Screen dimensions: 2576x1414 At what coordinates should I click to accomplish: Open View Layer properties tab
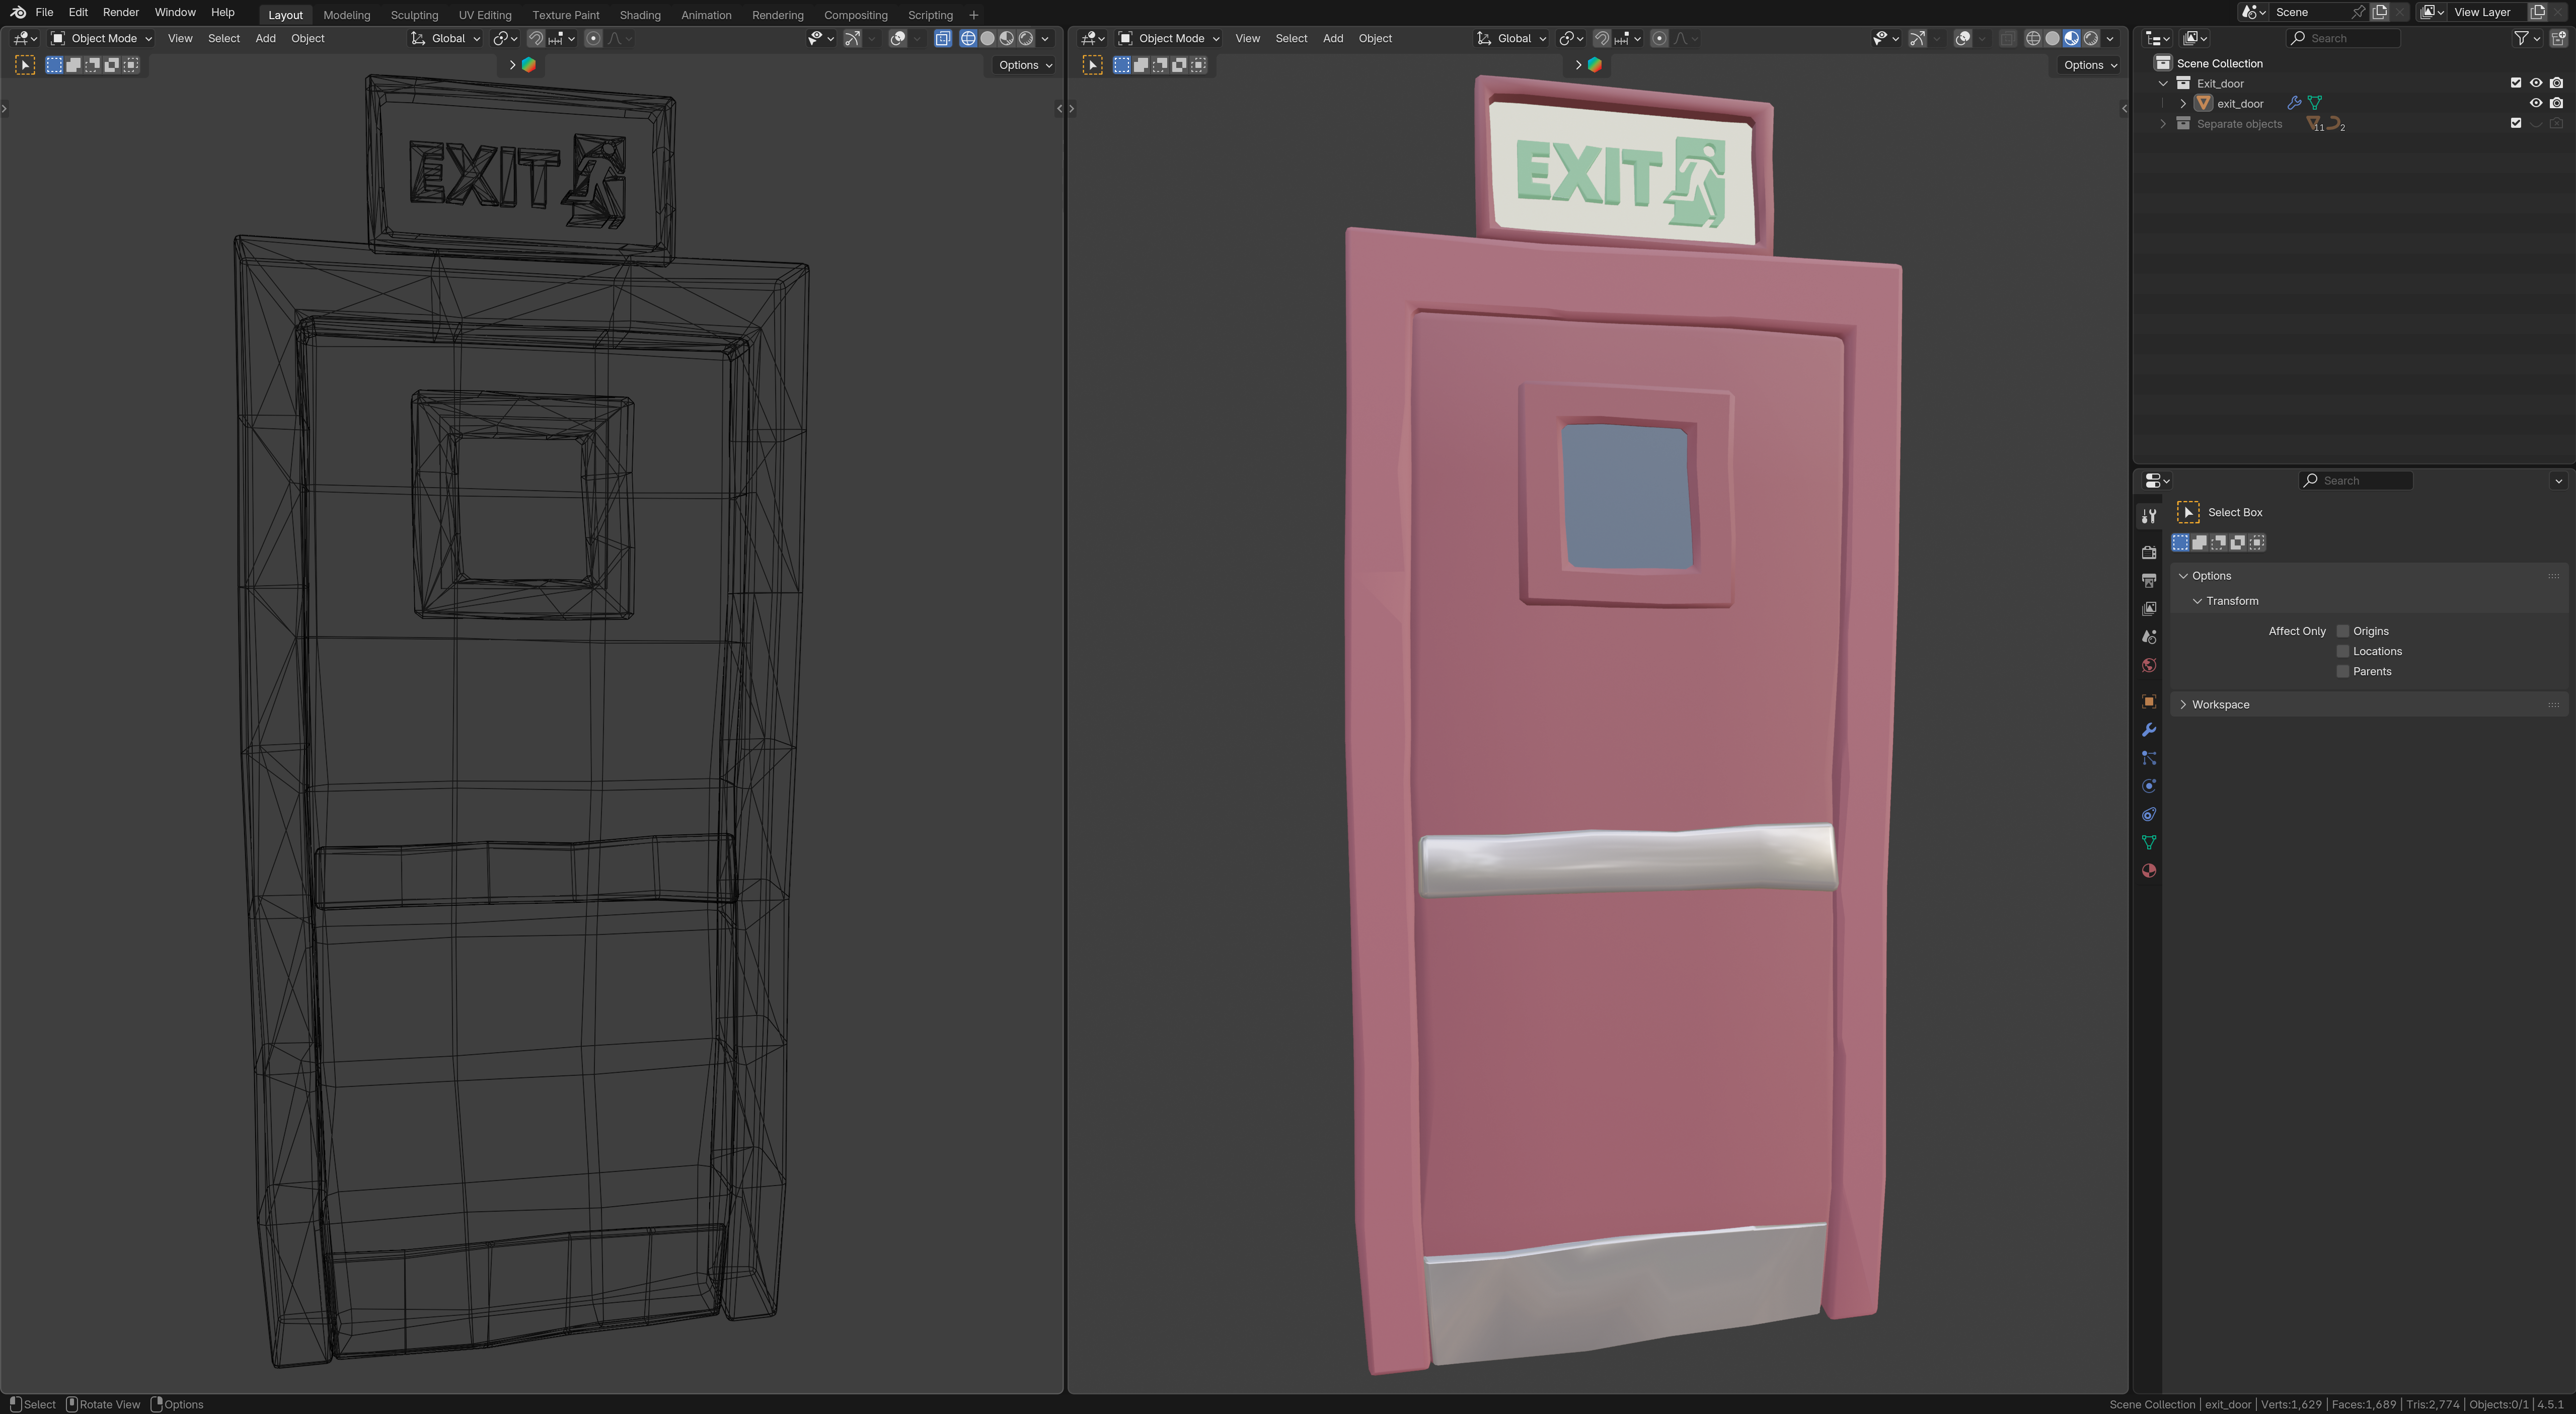pos(2148,608)
